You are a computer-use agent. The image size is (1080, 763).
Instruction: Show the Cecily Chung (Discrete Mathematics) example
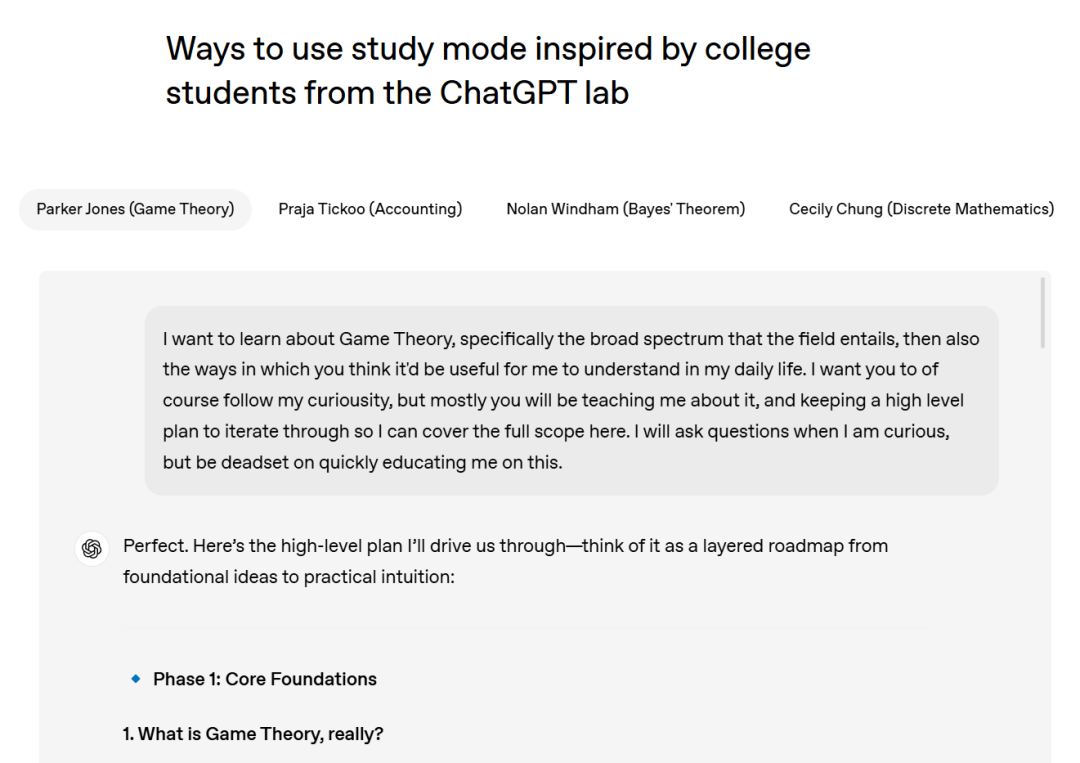click(921, 209)
